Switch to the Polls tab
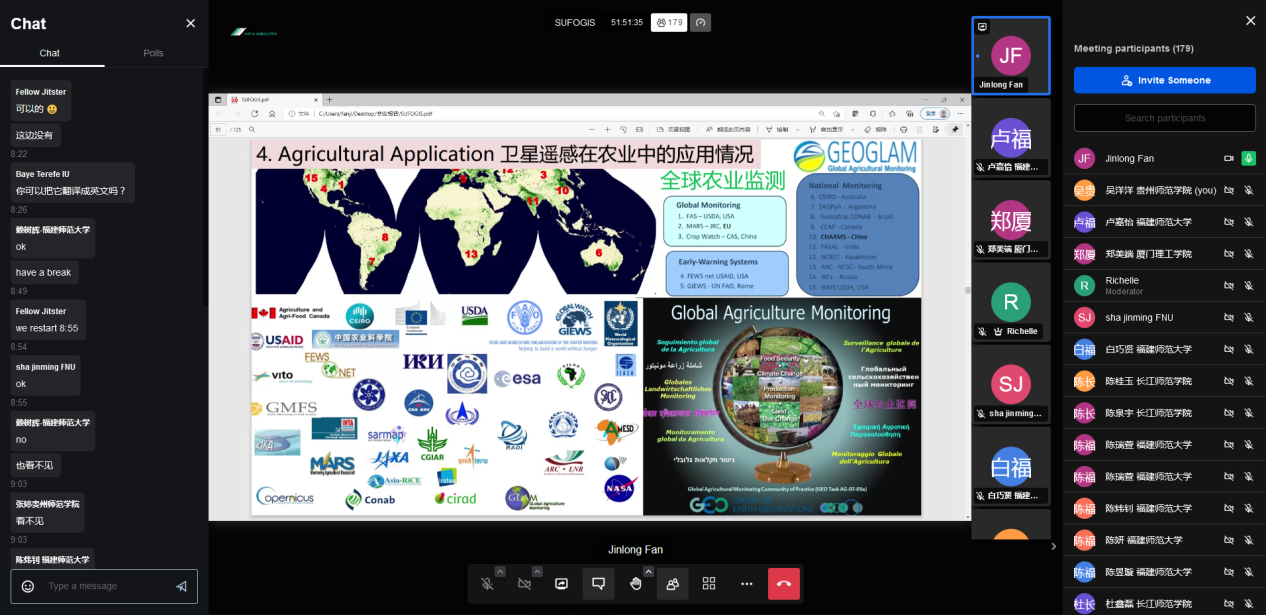This screenshot has width=1266, height=615. click(153, 53)
